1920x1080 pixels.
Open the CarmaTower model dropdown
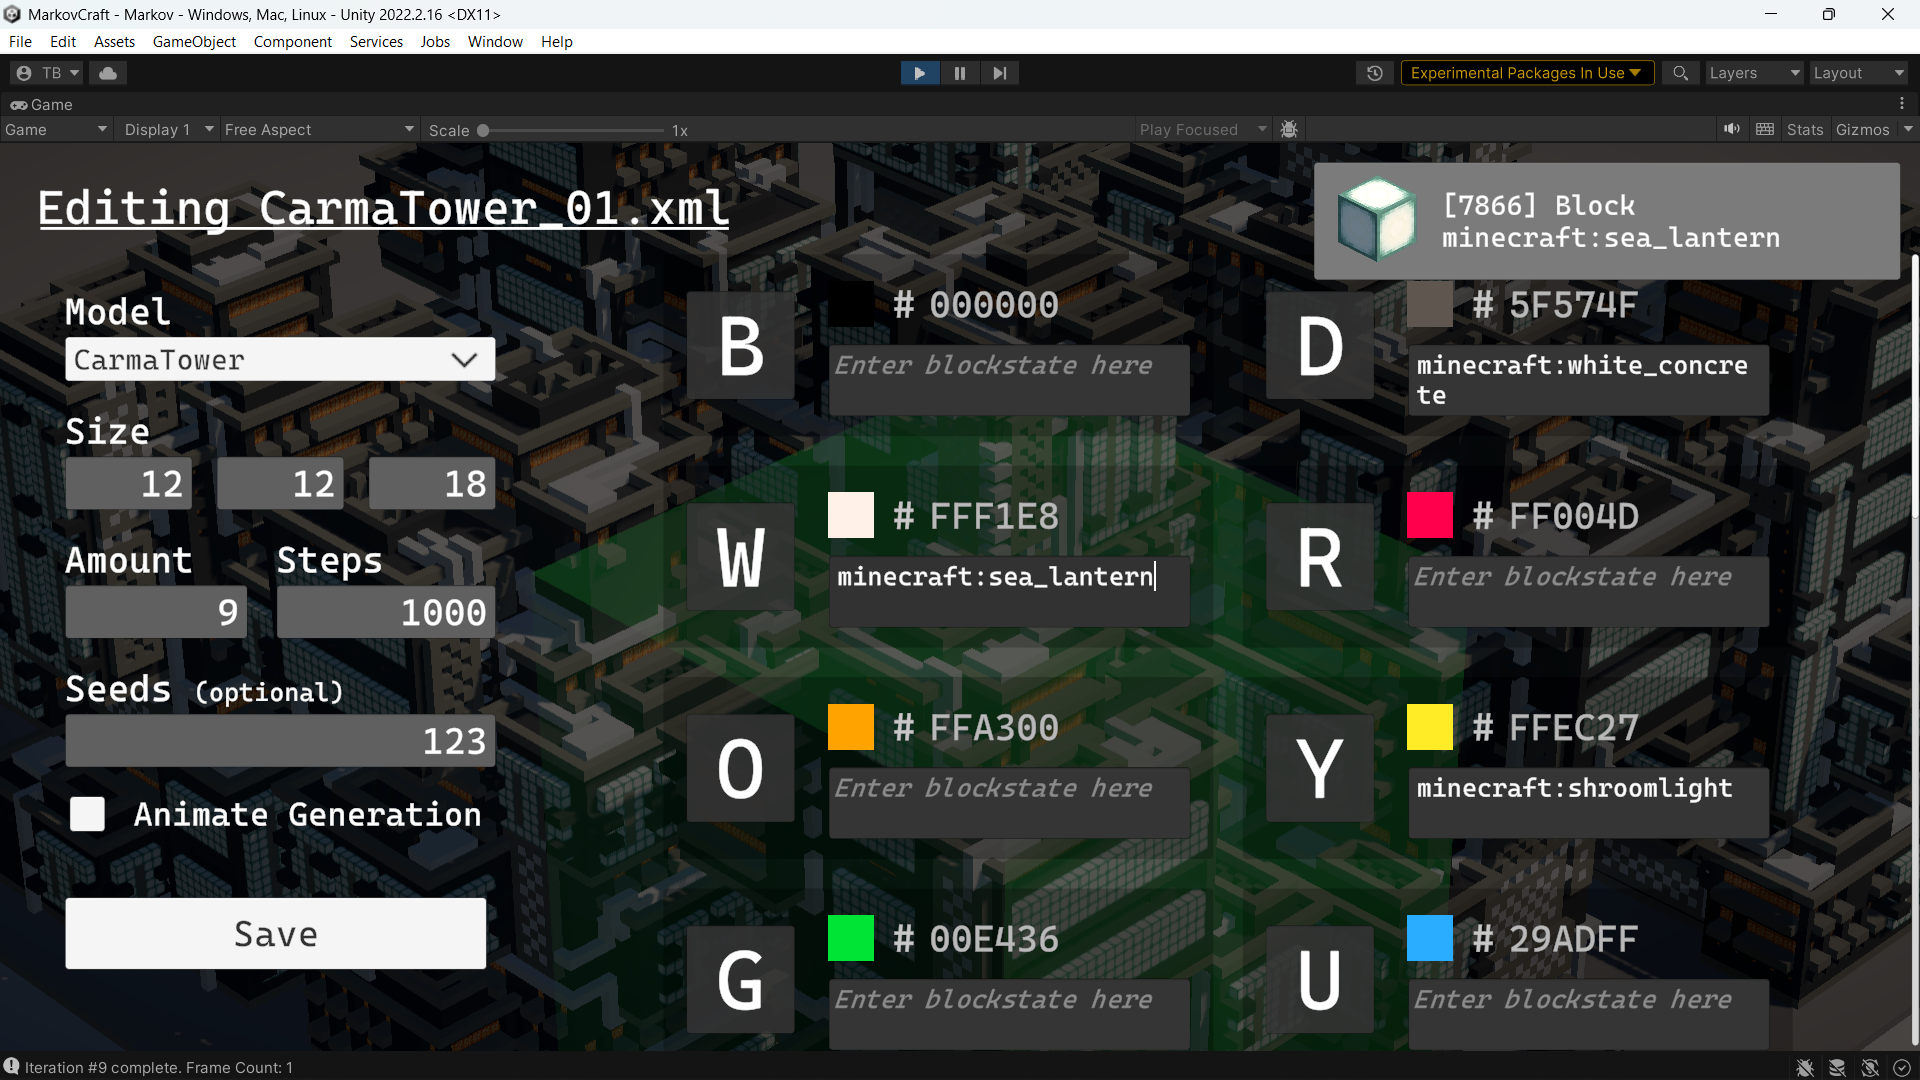pos(279,359)
